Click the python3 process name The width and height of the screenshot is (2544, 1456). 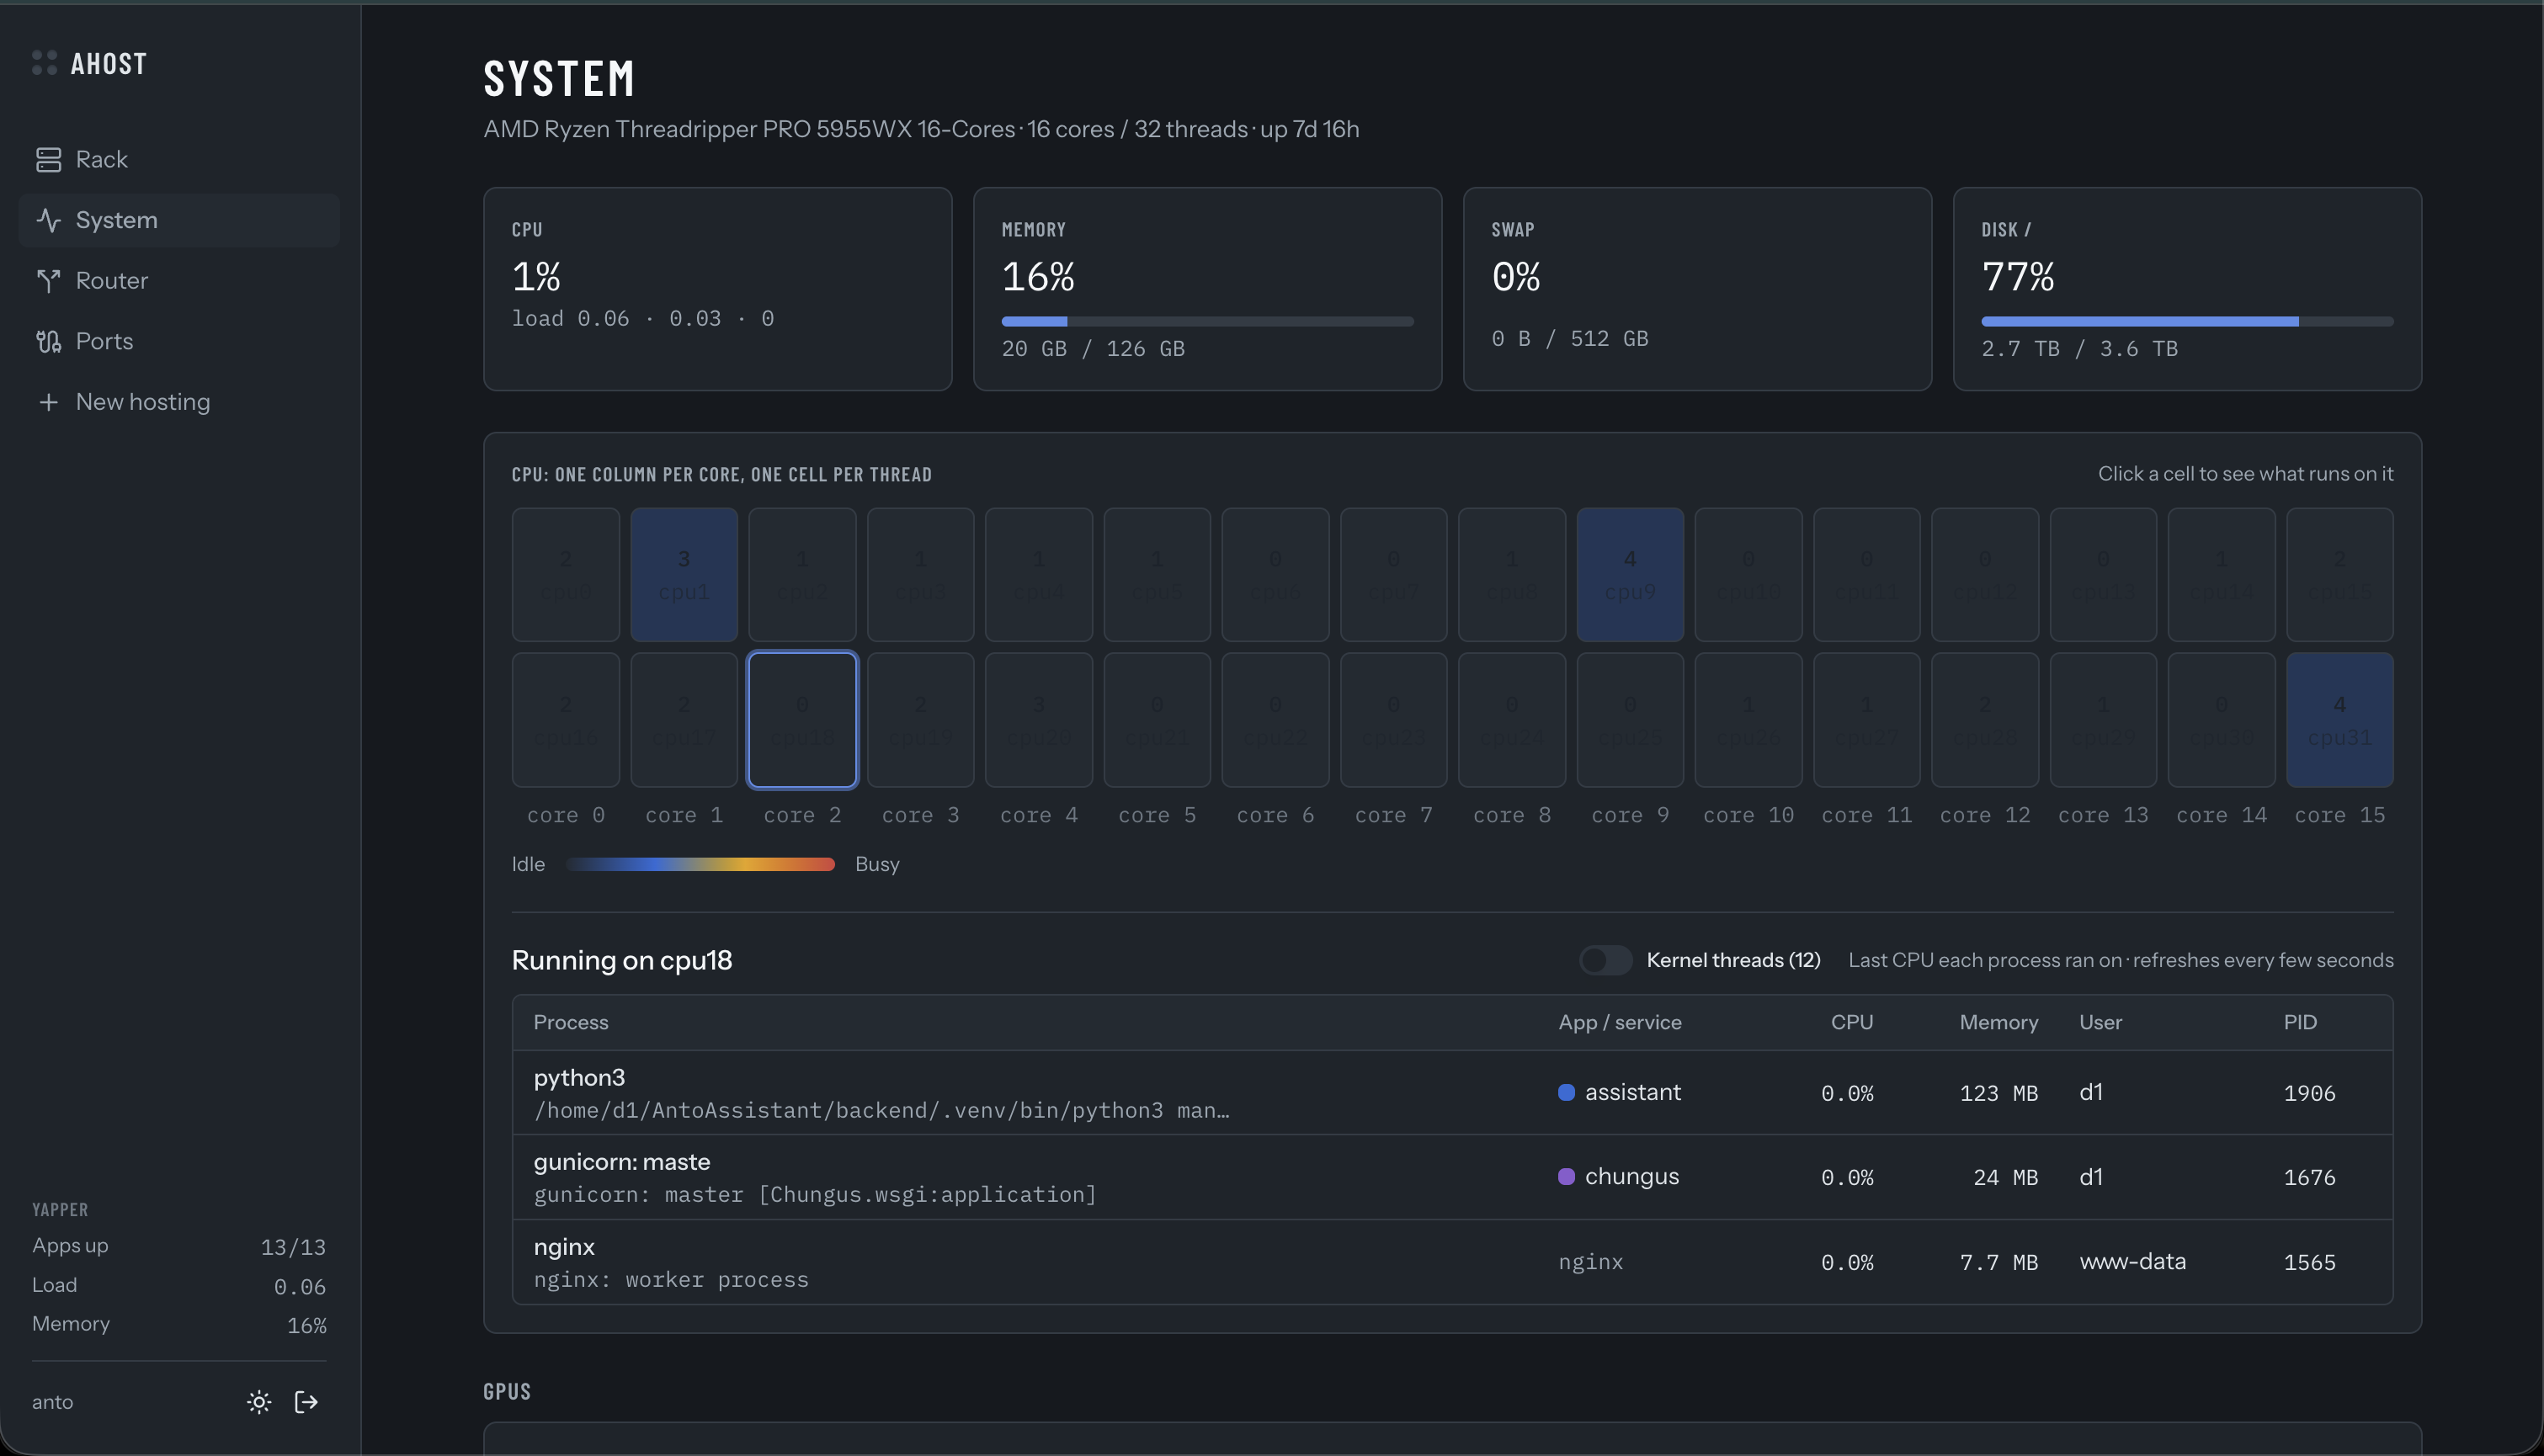tap(579, 1077)
